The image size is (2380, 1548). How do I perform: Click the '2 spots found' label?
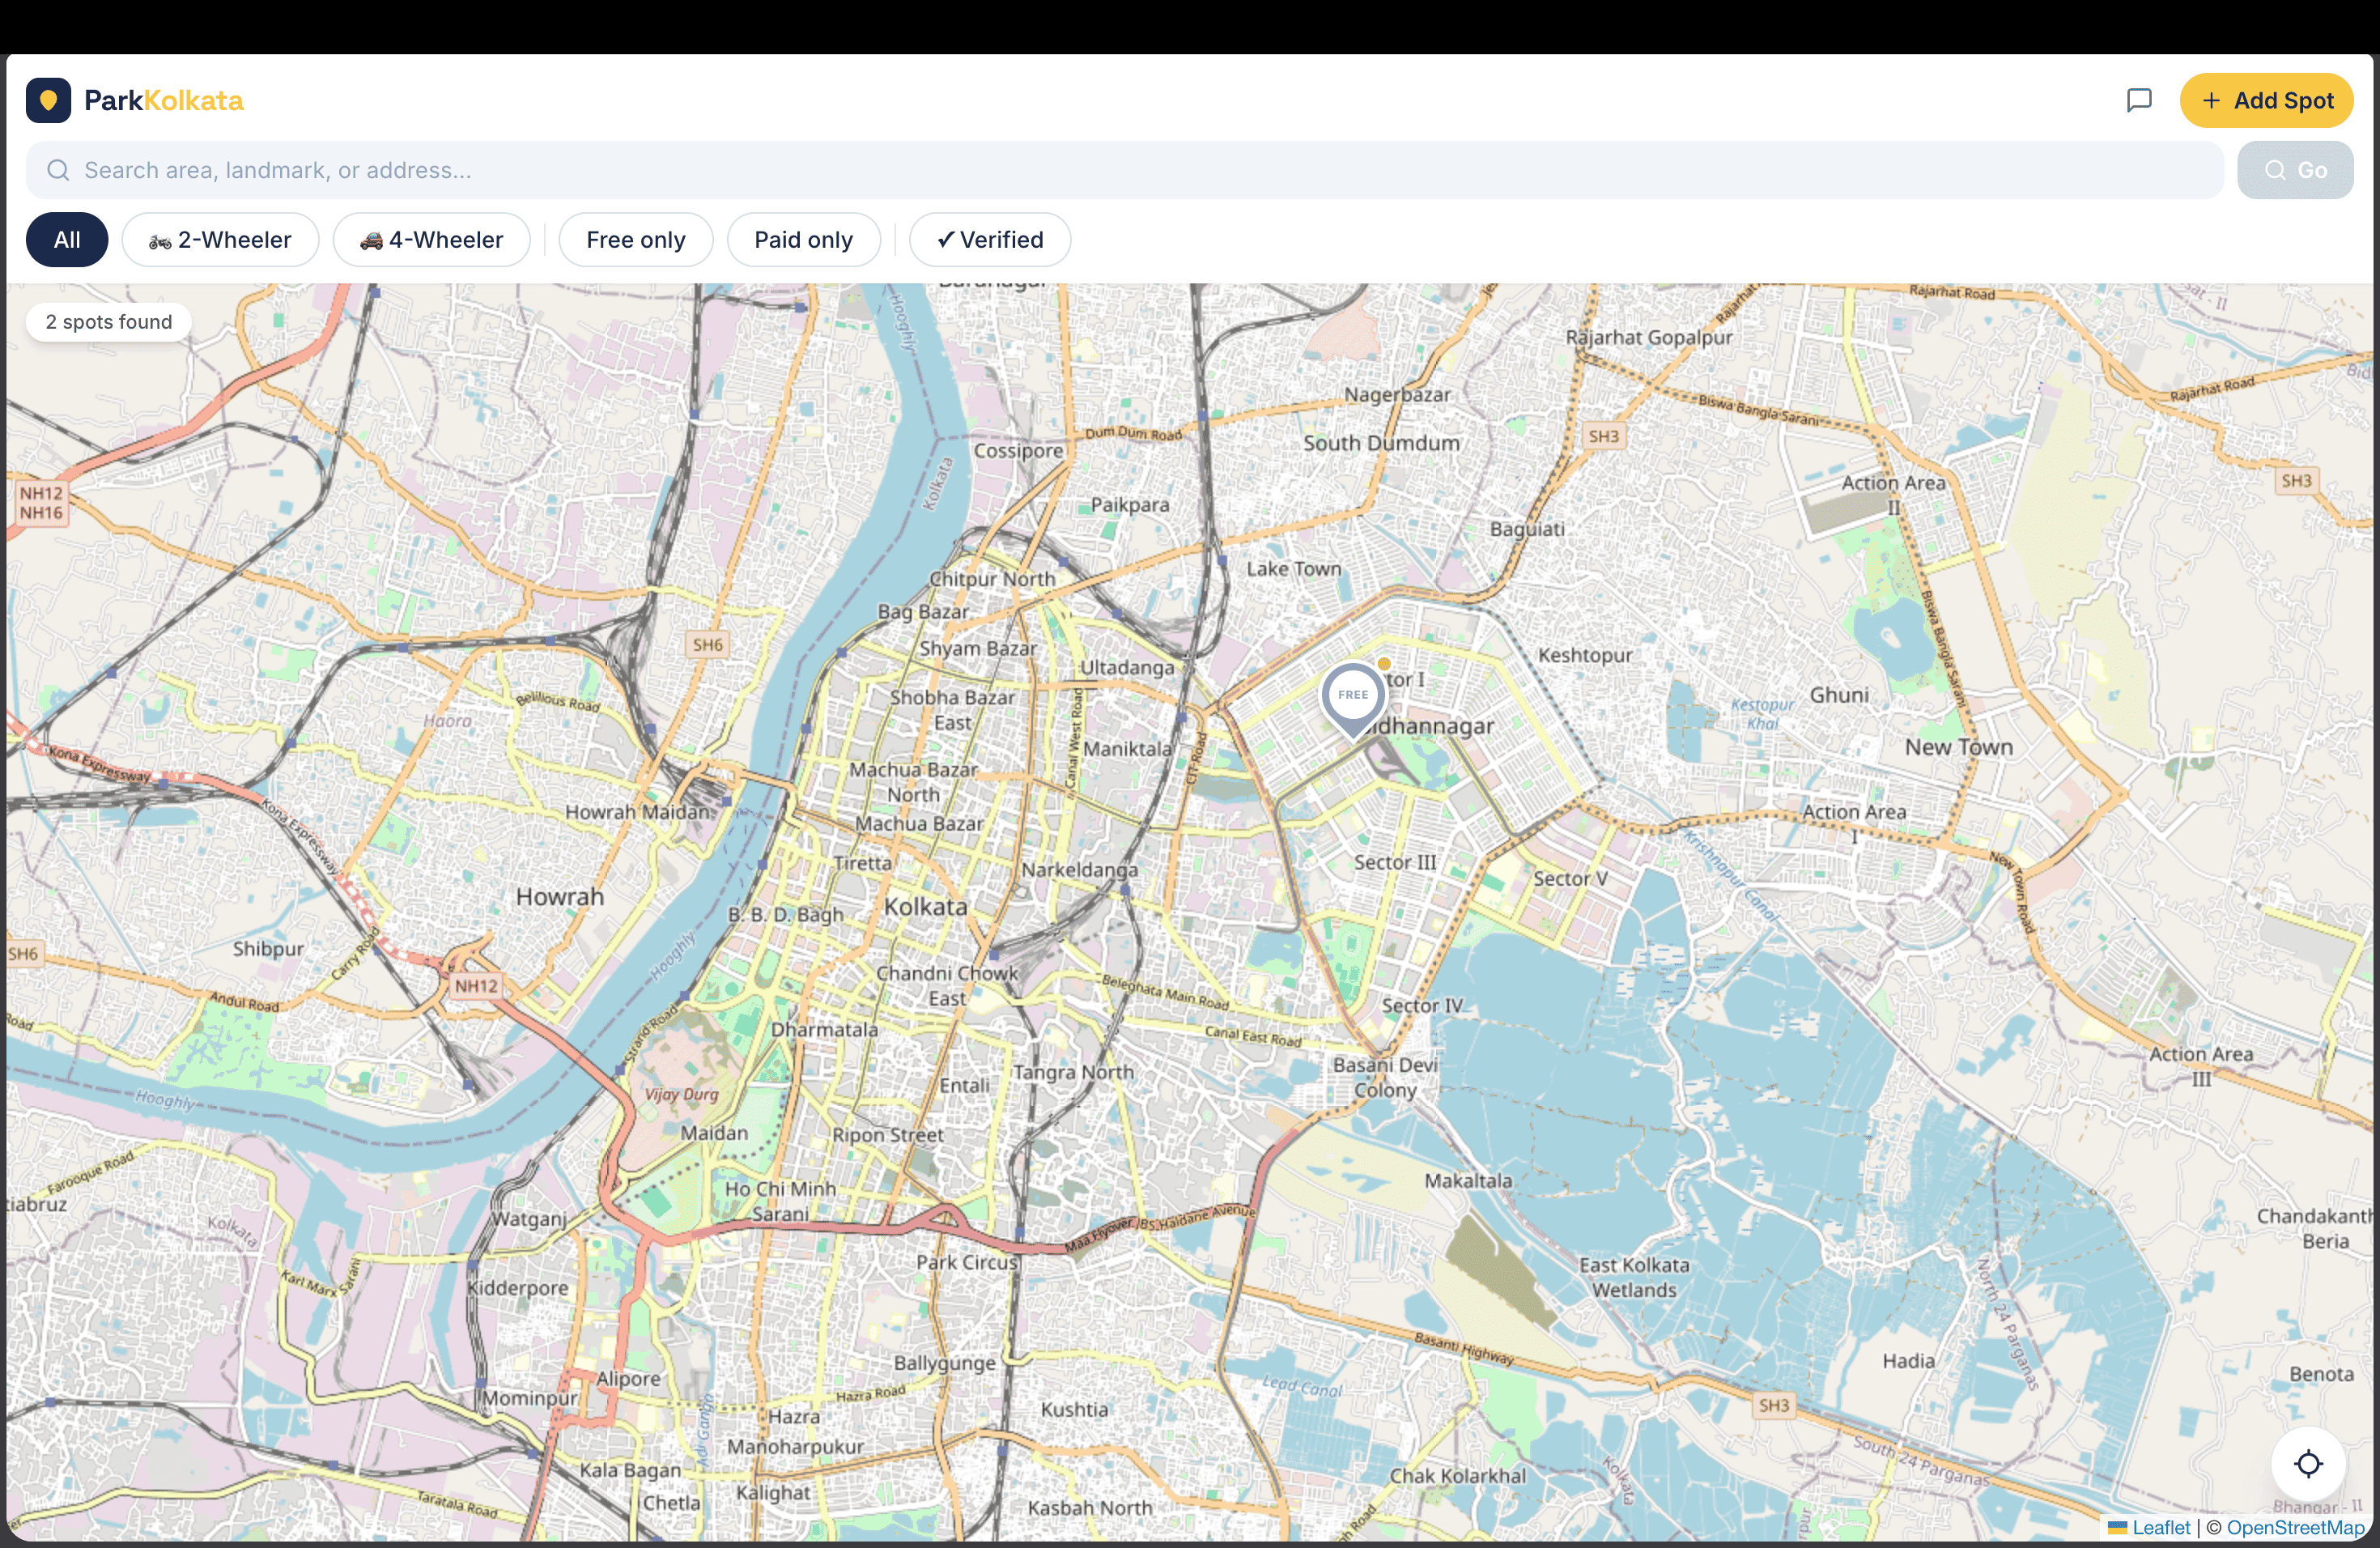[x=109, y=322]
